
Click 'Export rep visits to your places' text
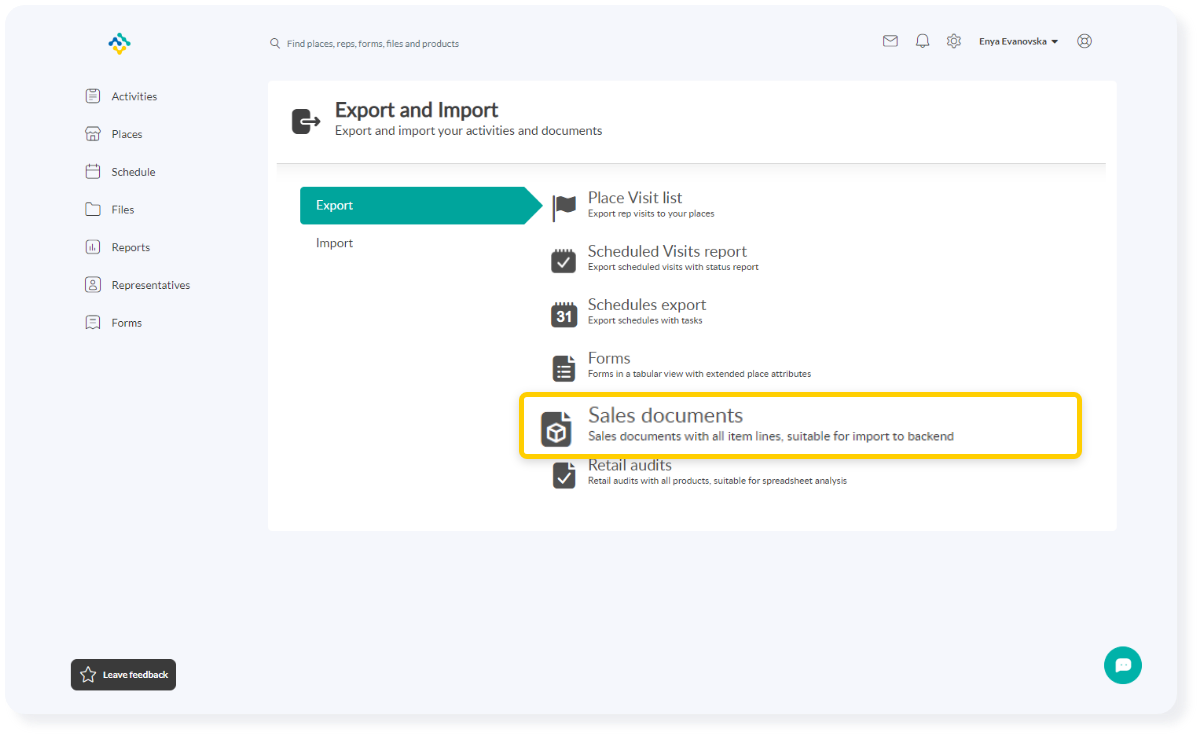click(651, 214)
